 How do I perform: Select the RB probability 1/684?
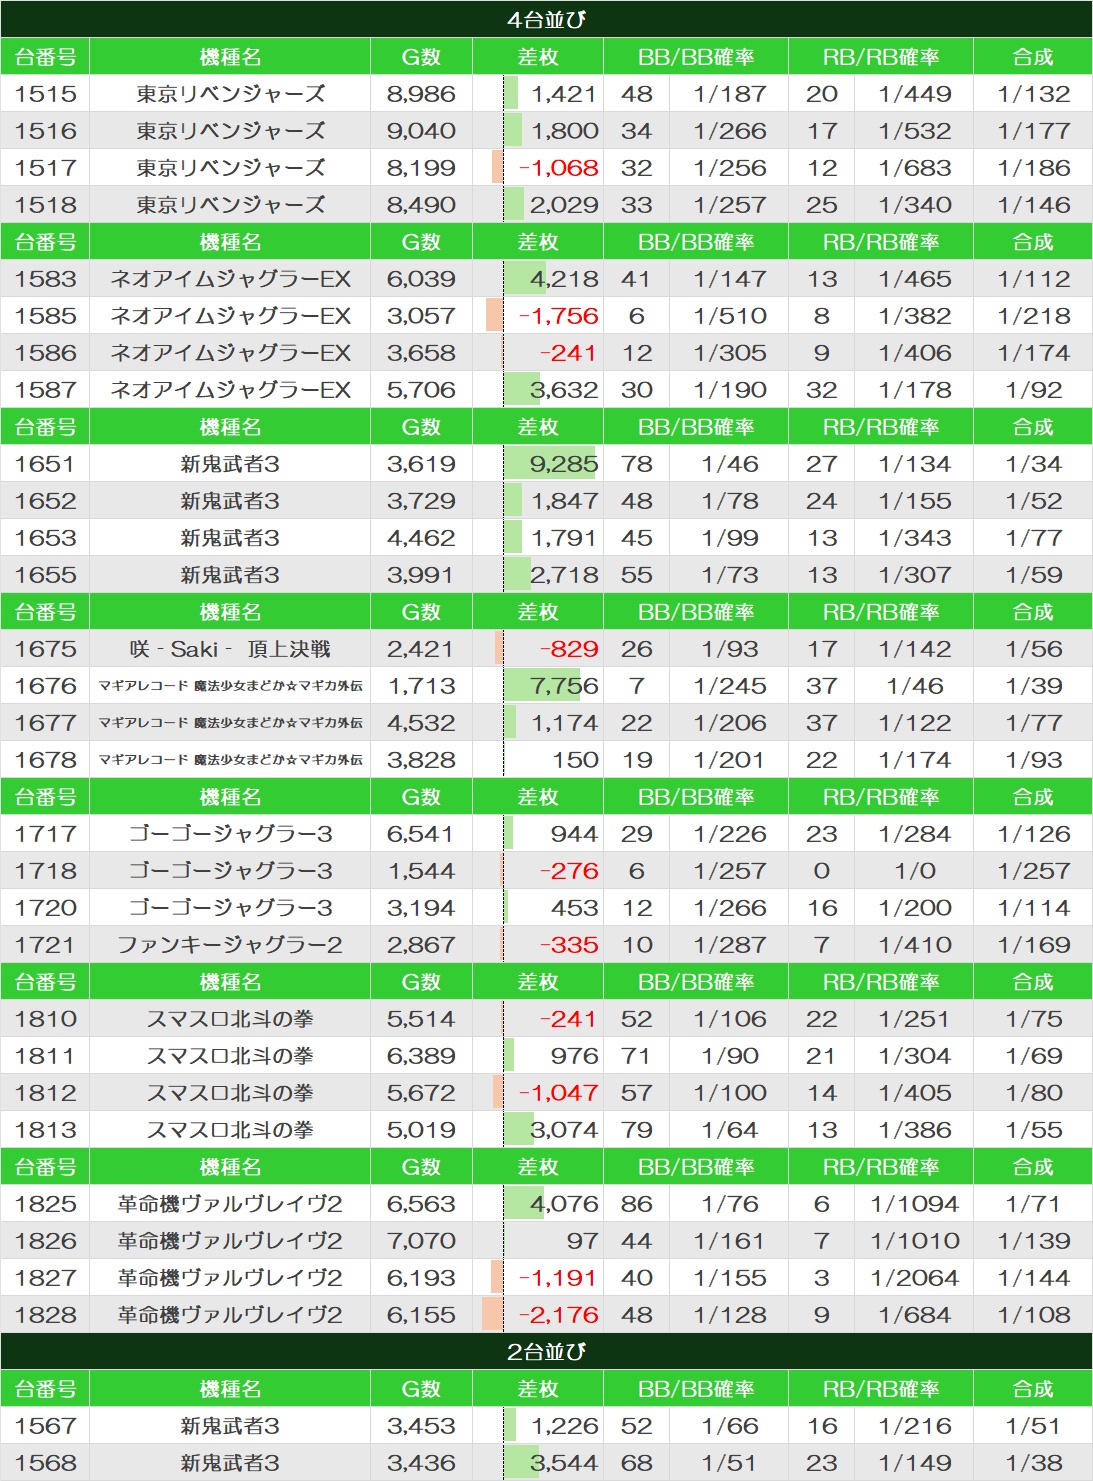click(915, 1315)
